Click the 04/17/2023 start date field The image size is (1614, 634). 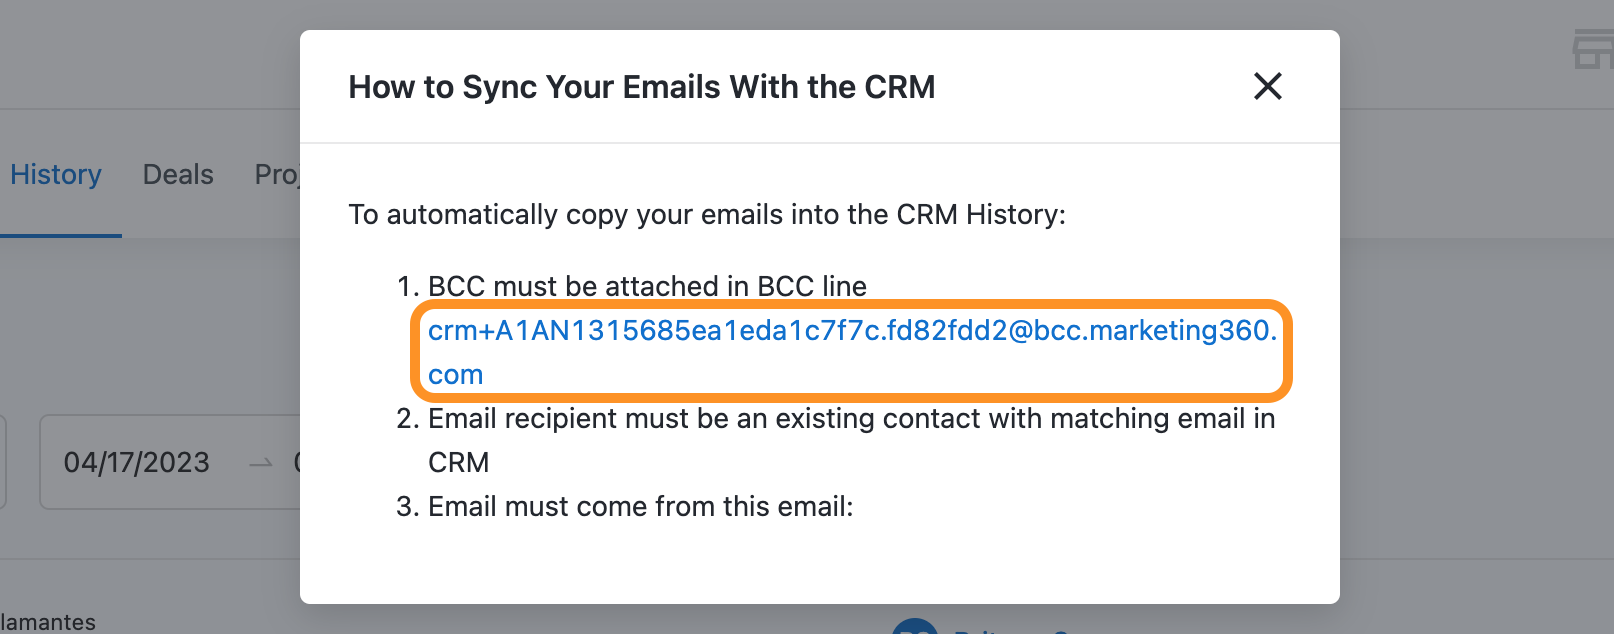click(137, 463)
